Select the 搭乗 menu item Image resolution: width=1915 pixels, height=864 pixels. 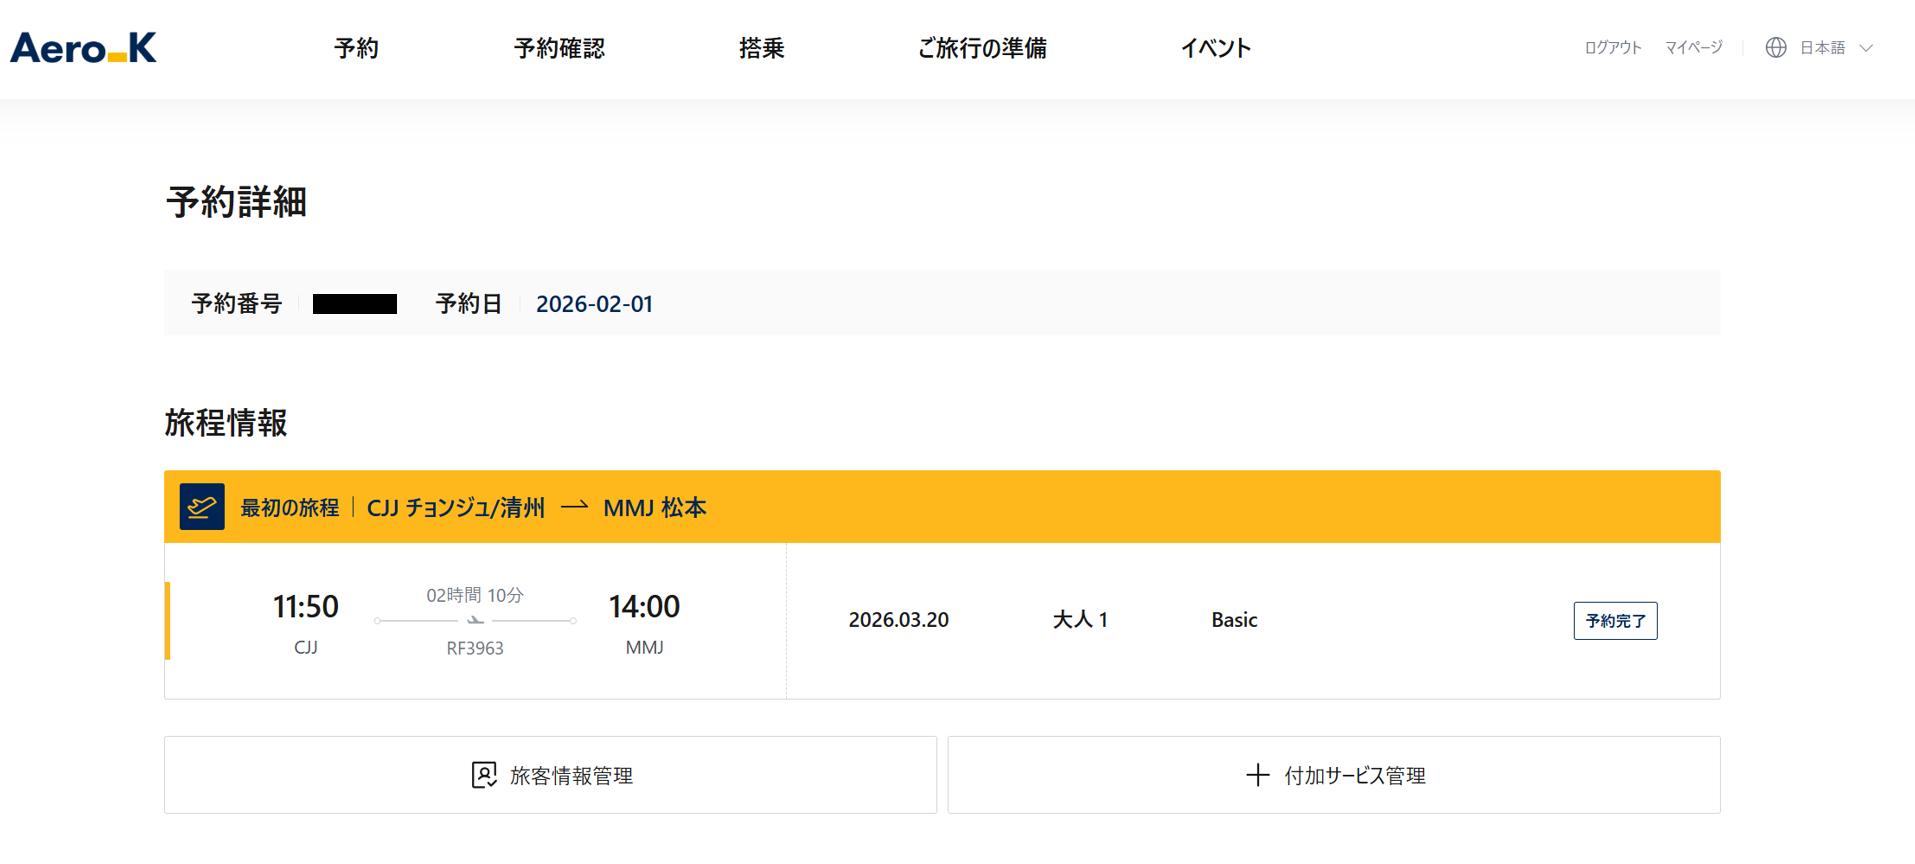pyautogui.click(x=761, y=48)
